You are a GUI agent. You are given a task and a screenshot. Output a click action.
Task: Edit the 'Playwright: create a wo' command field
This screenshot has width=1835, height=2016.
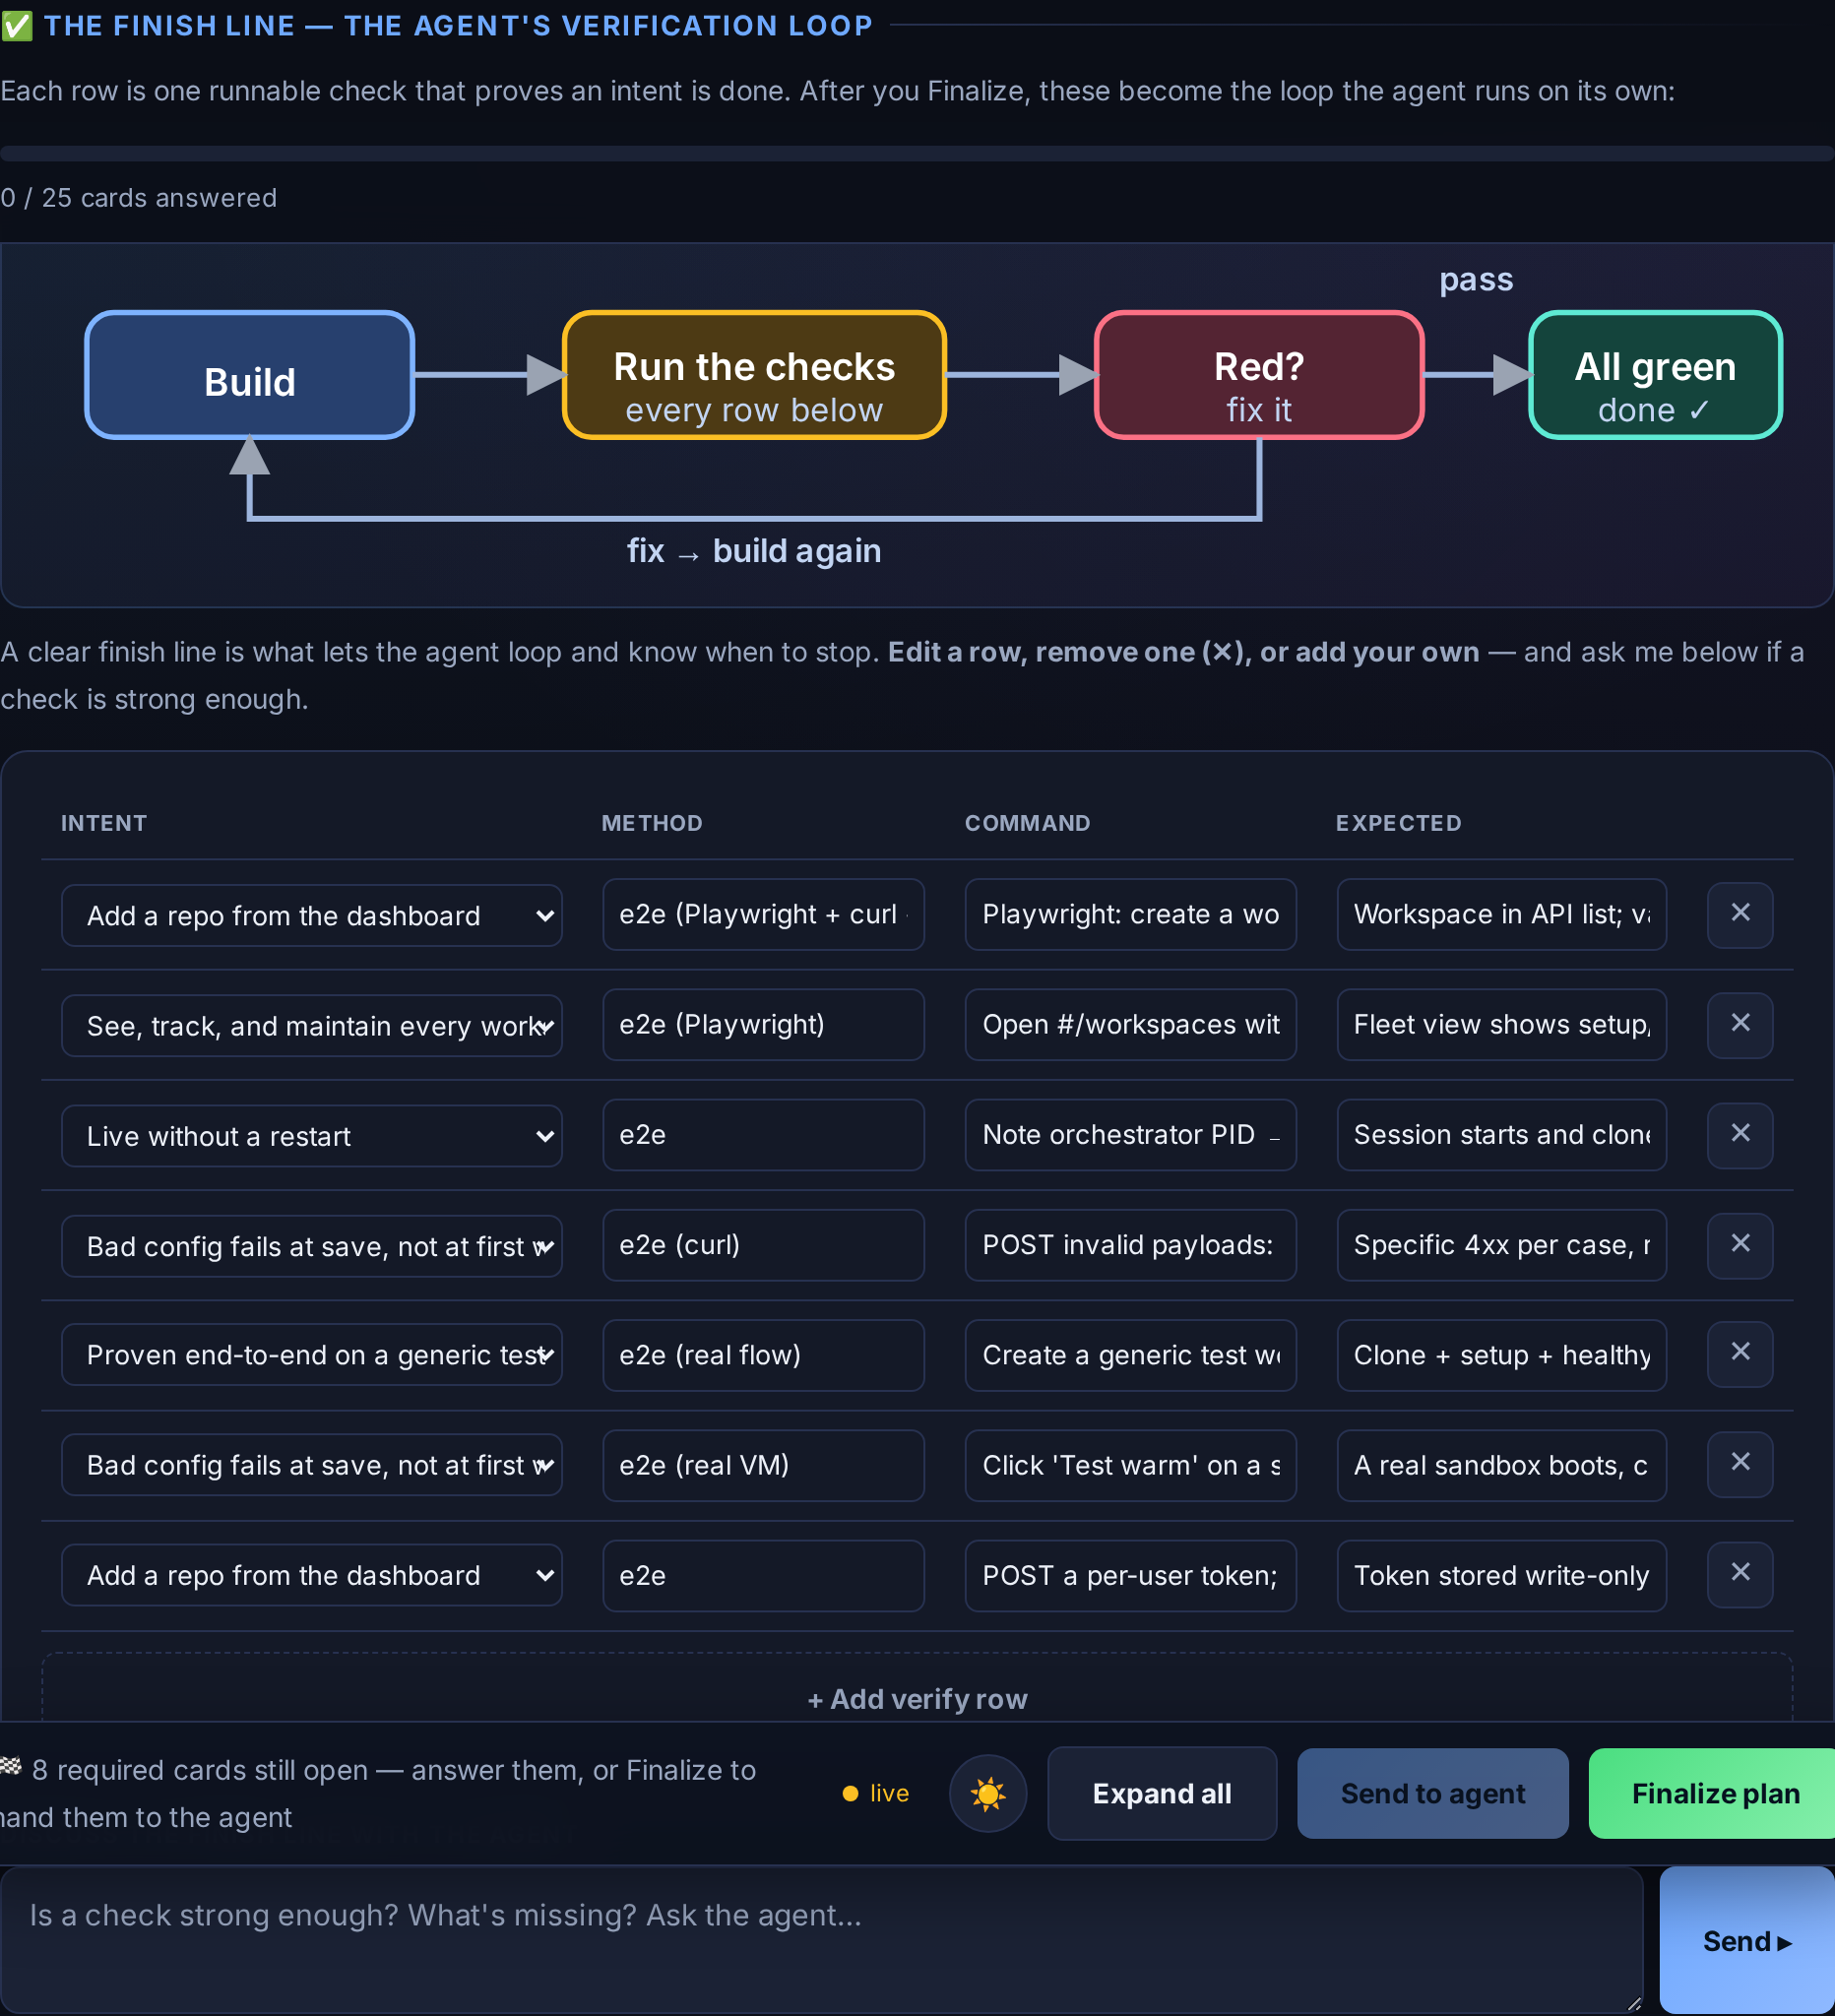1130,914
